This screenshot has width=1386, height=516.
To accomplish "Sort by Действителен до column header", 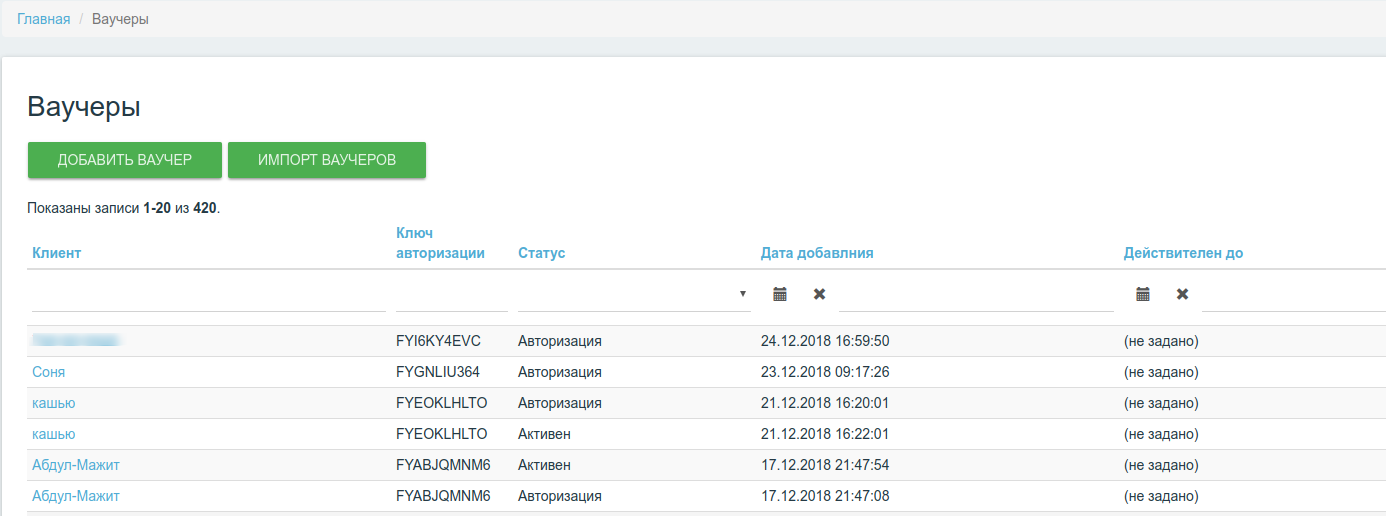I will coord(1183,253).
